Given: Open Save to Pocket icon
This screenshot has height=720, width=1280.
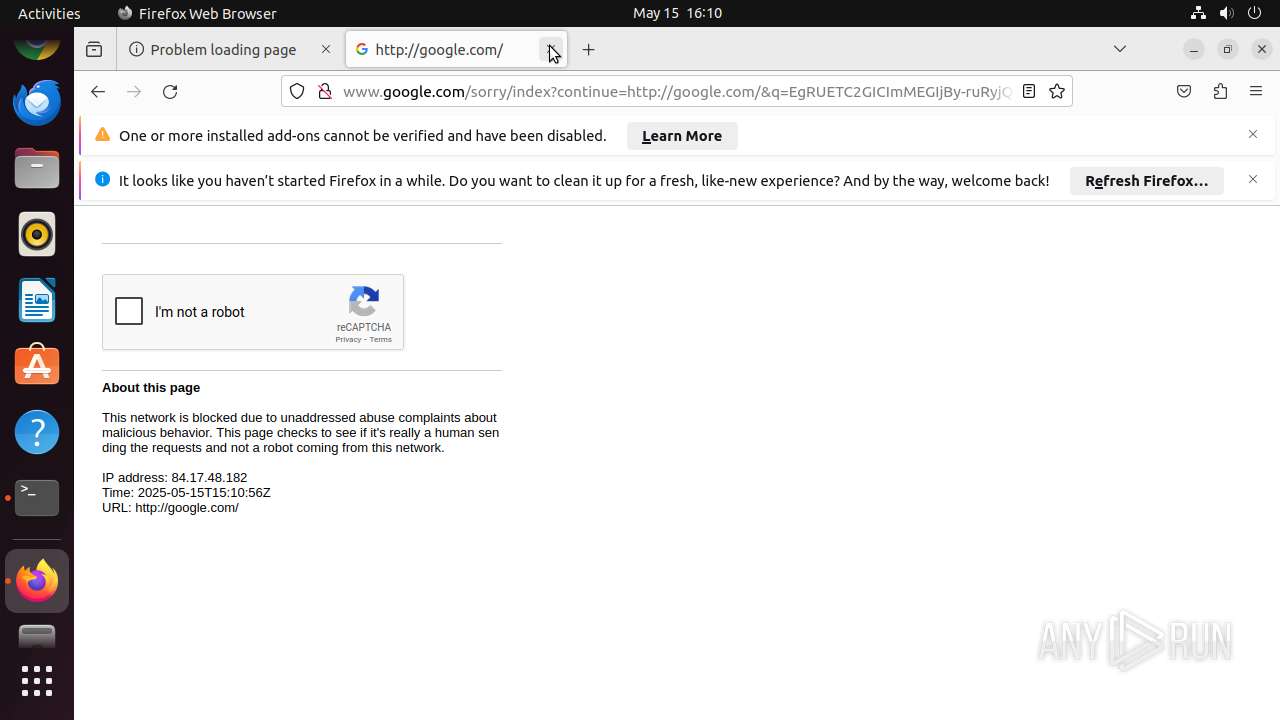Looking at the screenshot, I should (1184, 91).
